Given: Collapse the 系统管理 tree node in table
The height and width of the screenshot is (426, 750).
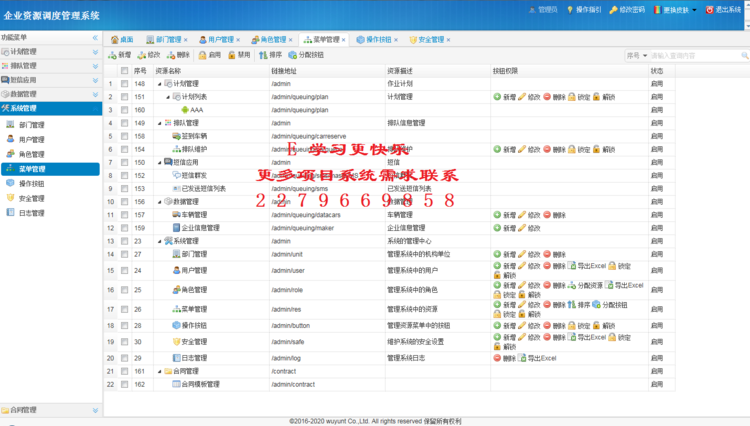Looking at the screenshot, I should pos(160,241).
